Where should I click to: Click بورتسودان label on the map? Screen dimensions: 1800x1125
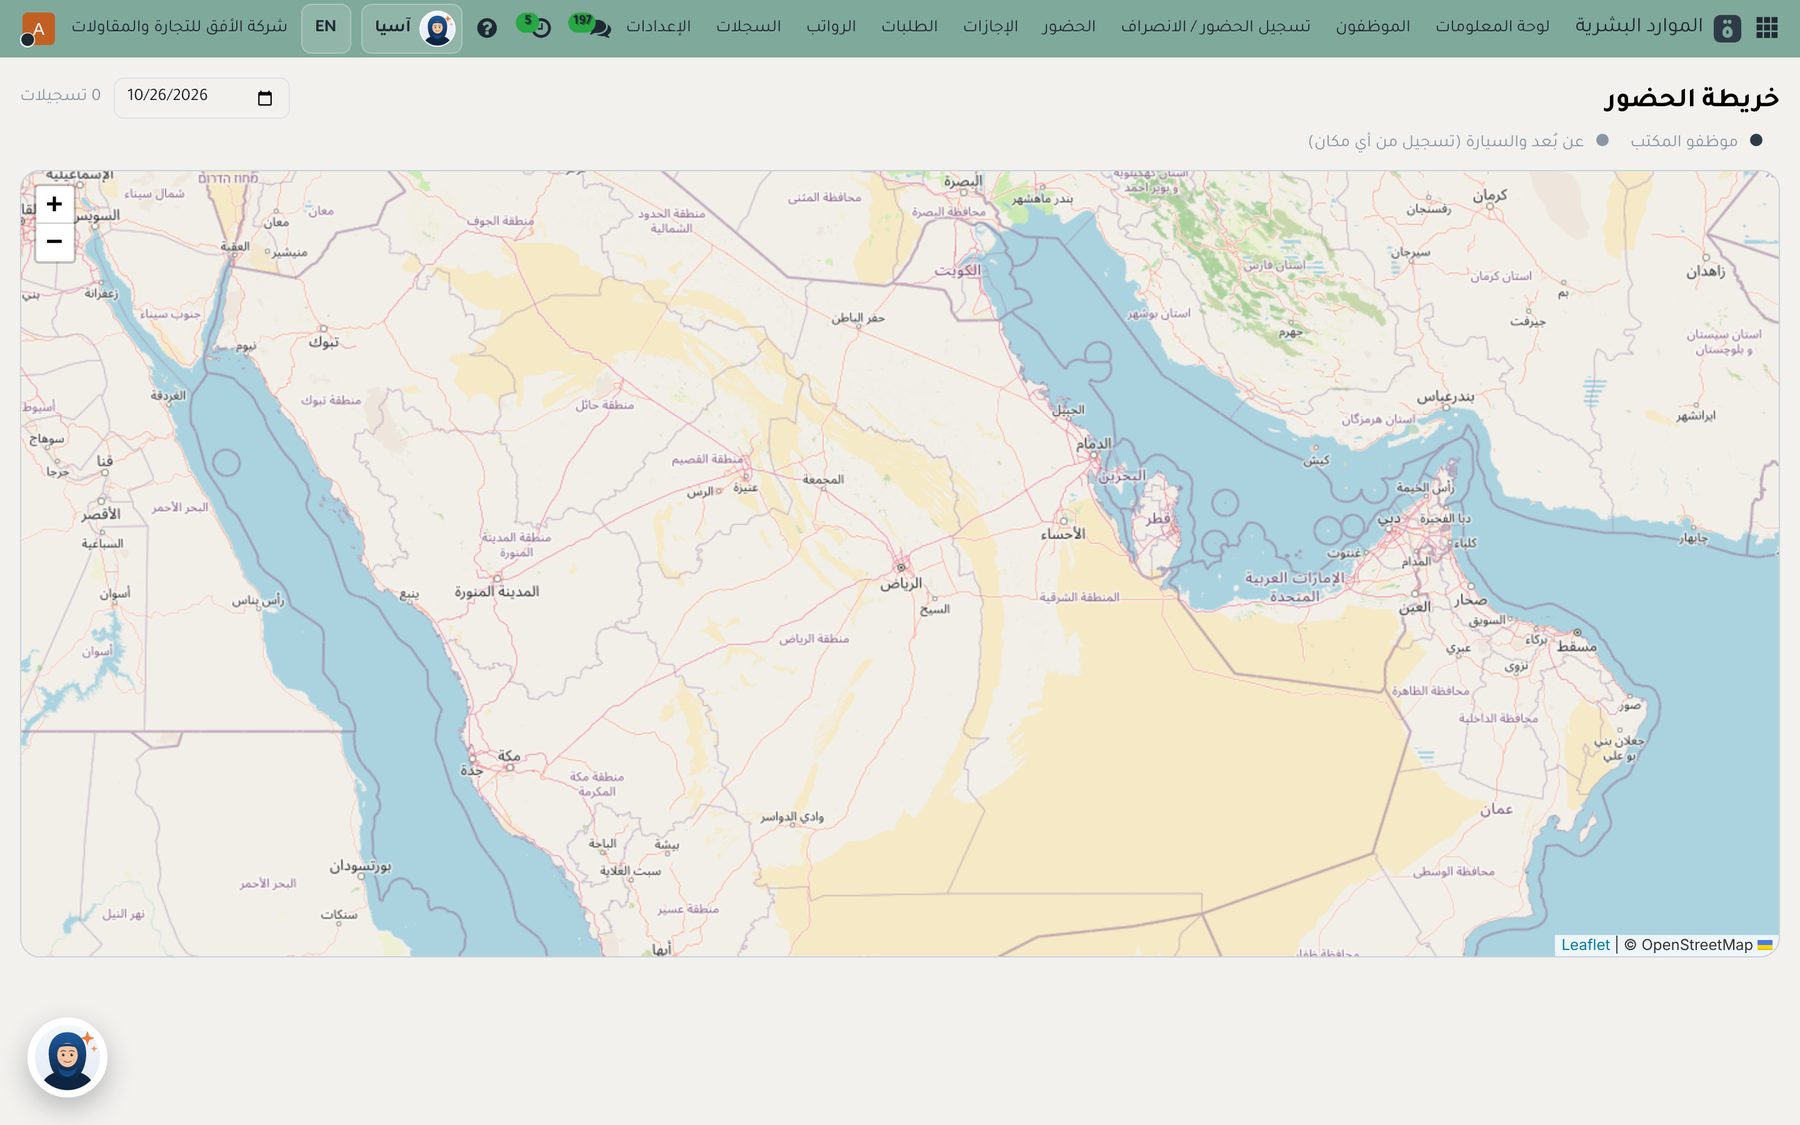pyautogui.click(x=361, y=866)
